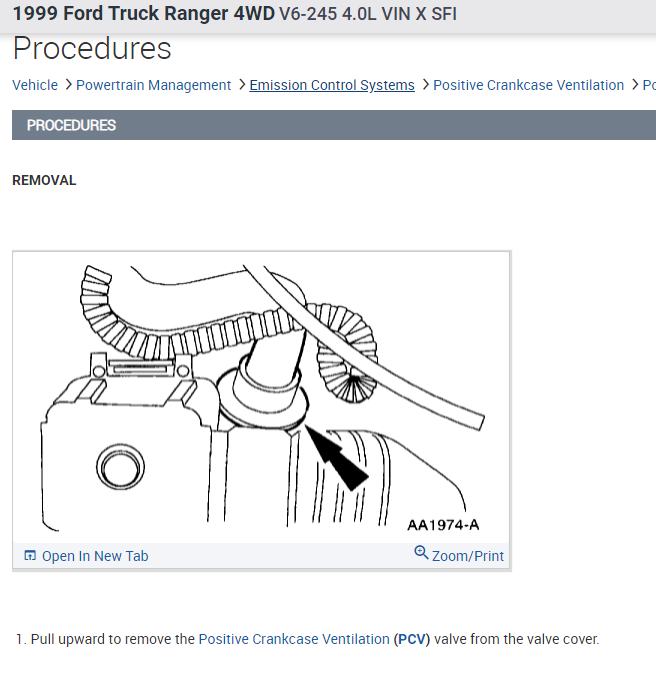Click the Zoom/Print link text
Viewport: 656px width, 694px height.
click(468, 556)
